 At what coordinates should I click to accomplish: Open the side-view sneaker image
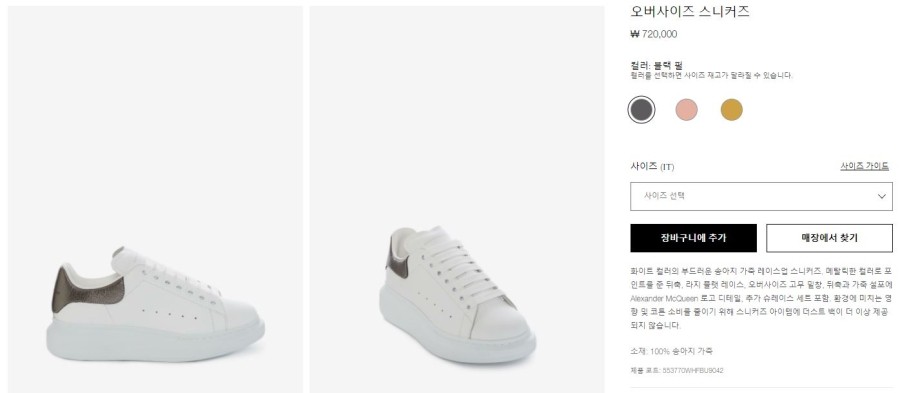[155, 199]
